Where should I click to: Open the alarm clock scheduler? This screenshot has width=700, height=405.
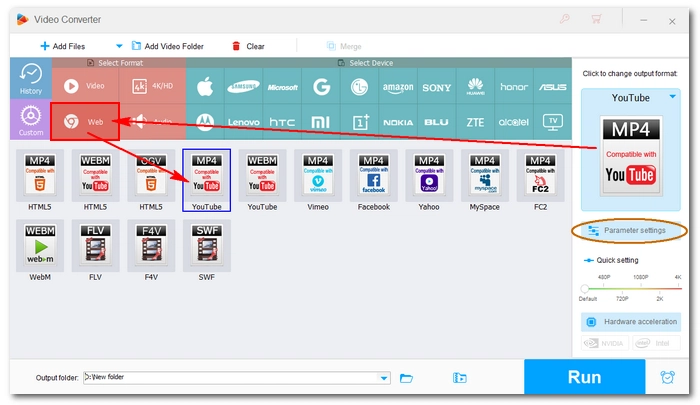click(667, 377)
